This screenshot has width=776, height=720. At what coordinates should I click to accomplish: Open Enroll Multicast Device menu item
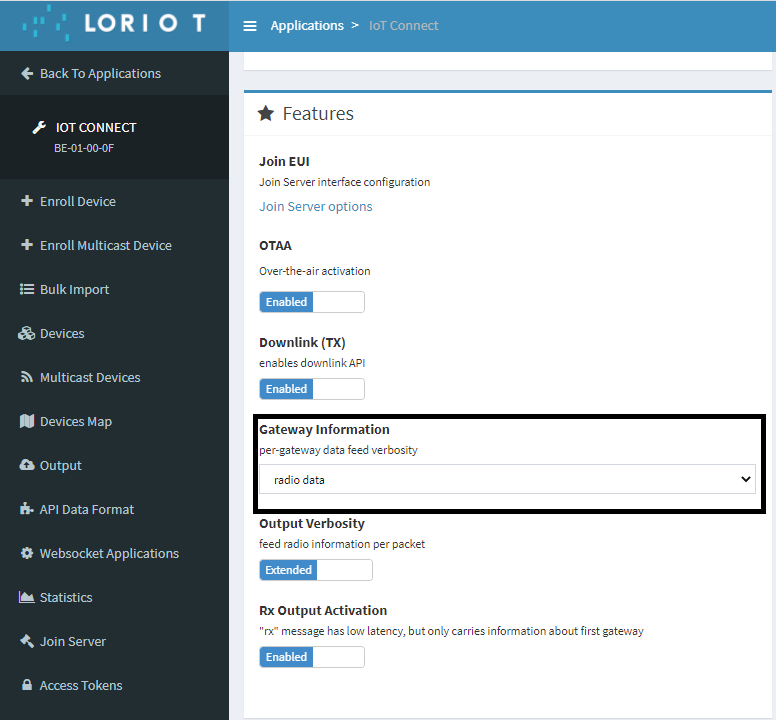tap(114, 245)
